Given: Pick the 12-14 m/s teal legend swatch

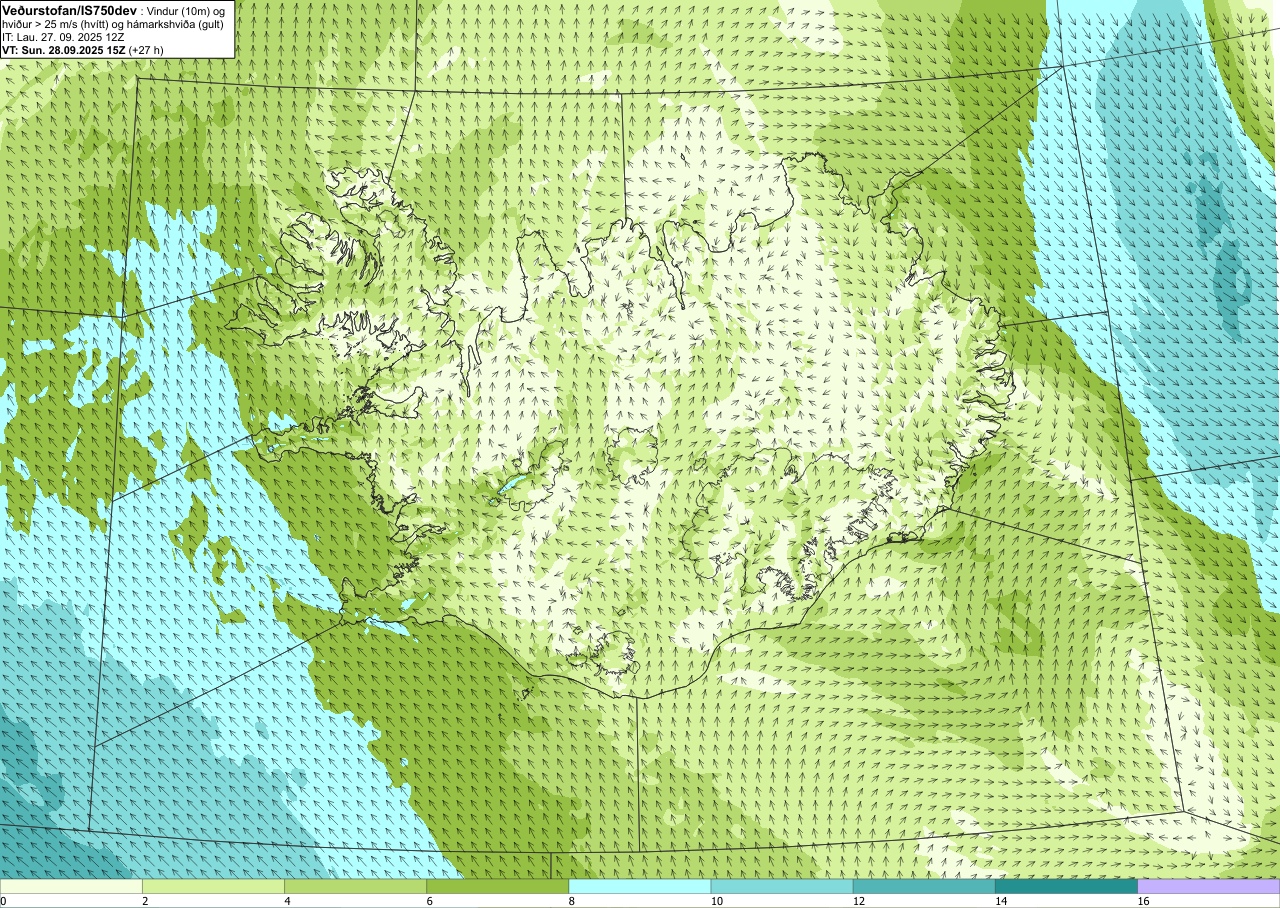Looking at the screenshot, I should [x=924, y=886].
